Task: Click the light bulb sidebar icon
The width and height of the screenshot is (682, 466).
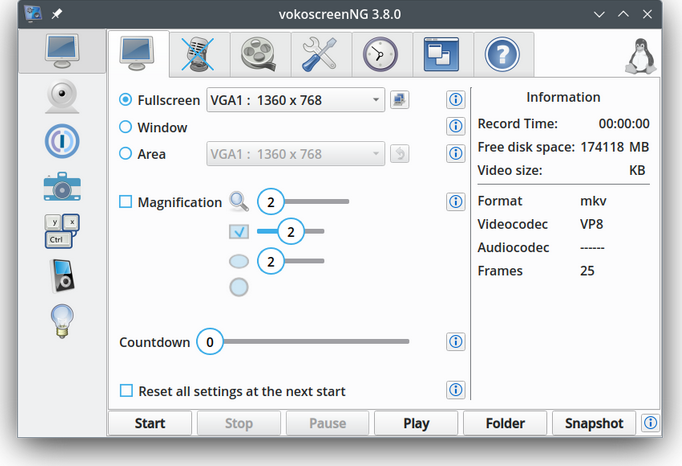Action: click(x=61, y=321)
